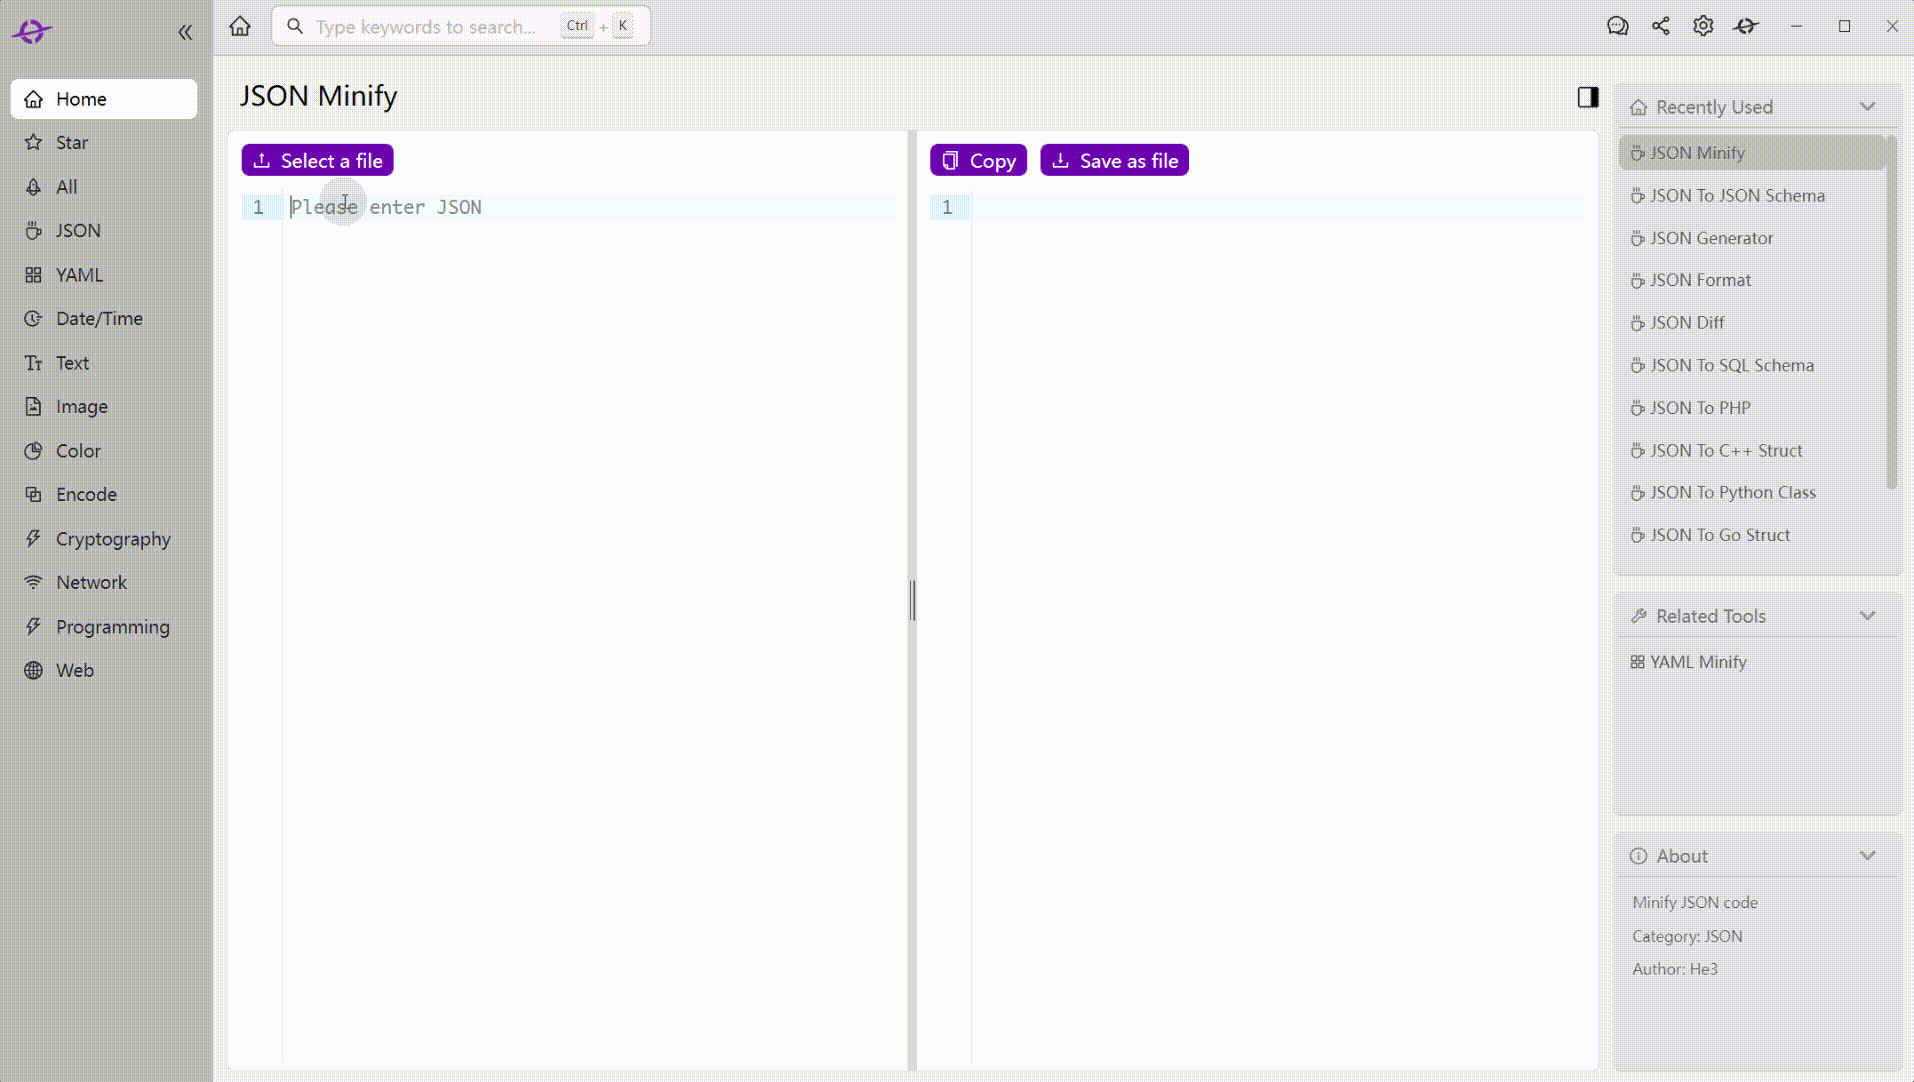Viewport: 1914px width, 1082px height.
Task: Copy the minified output
Action: click(978, 160)
